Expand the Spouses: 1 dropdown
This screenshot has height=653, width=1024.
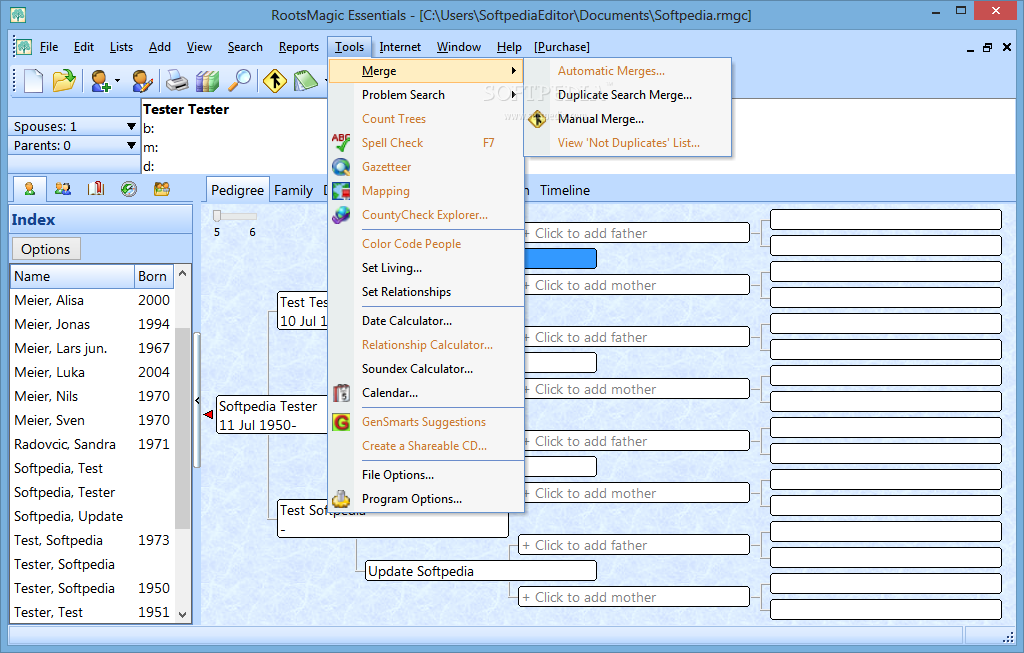[131, 126]
